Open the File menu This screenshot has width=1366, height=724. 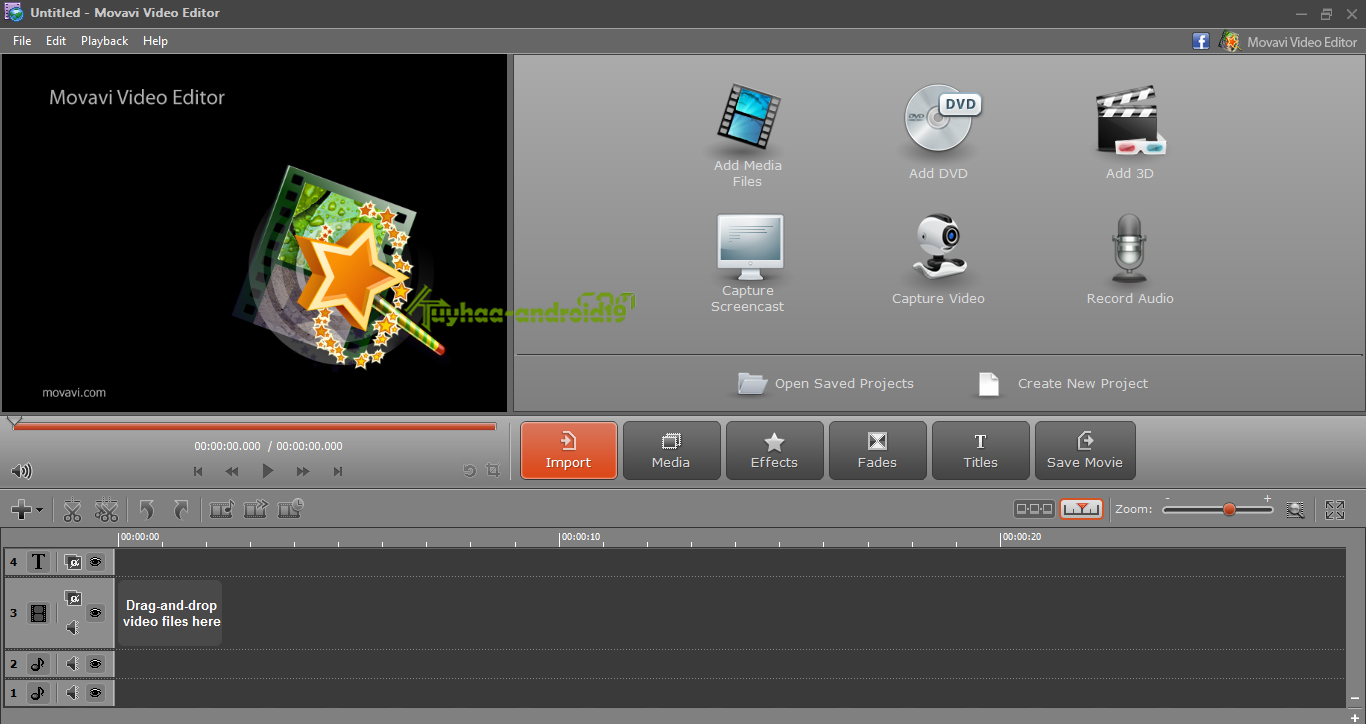coord(22,41)
